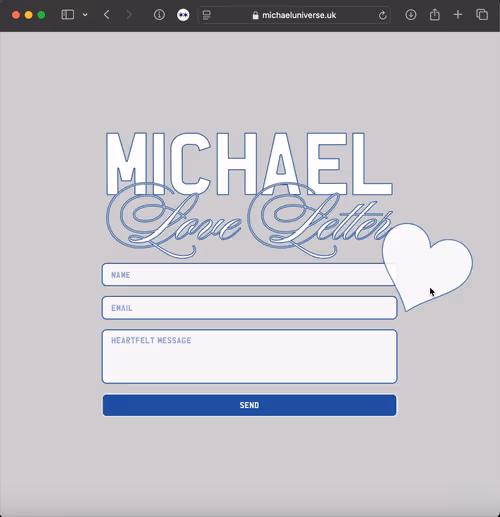The image size is (500, 517).
Task: Toggle the Safari sidebar icon
Action: pyautogui.click(x=68, y=15)
